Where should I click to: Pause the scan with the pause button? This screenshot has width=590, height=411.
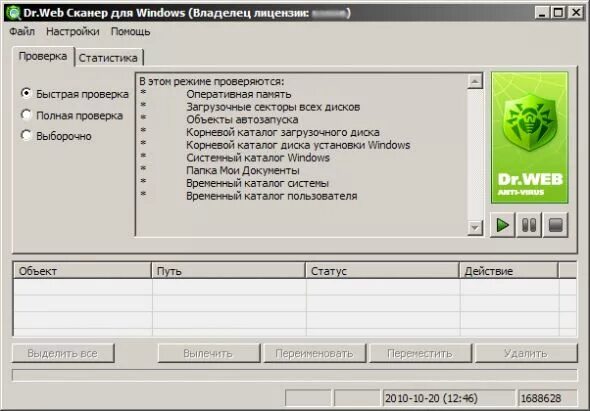[529, 225]
